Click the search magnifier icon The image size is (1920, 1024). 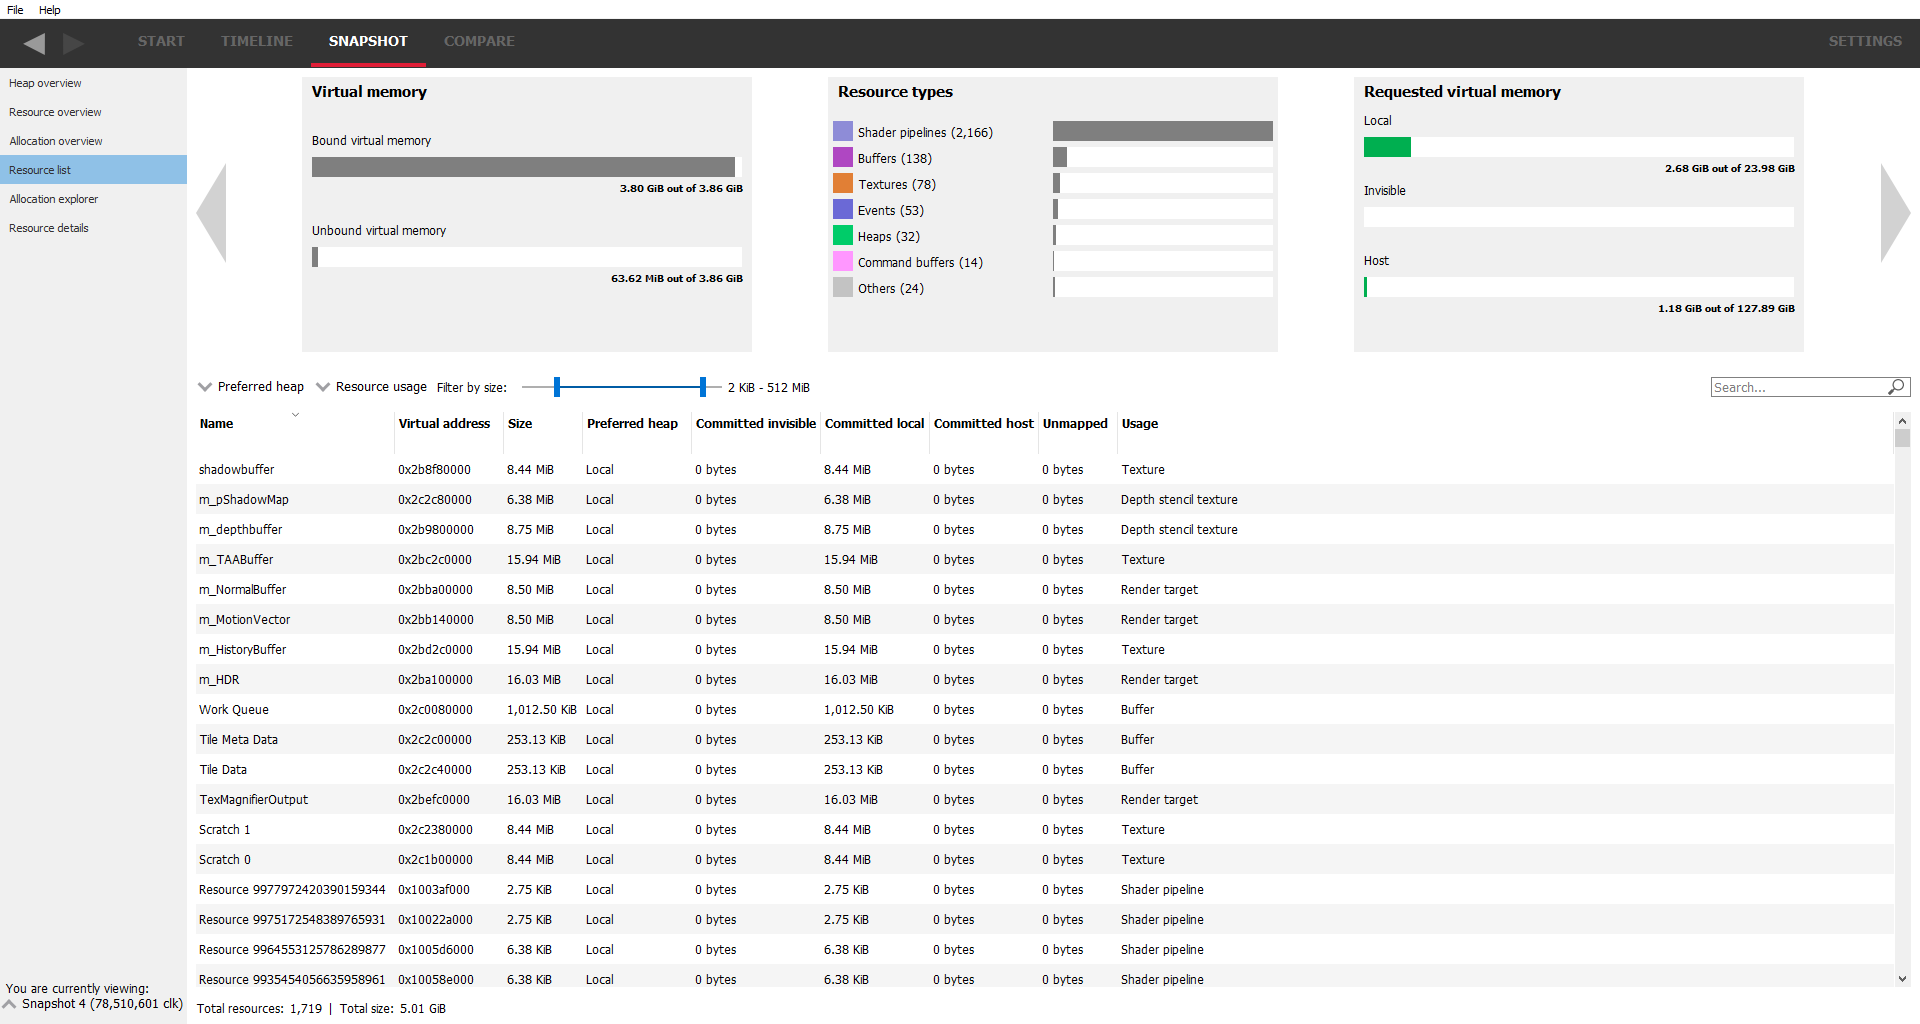1896,387
